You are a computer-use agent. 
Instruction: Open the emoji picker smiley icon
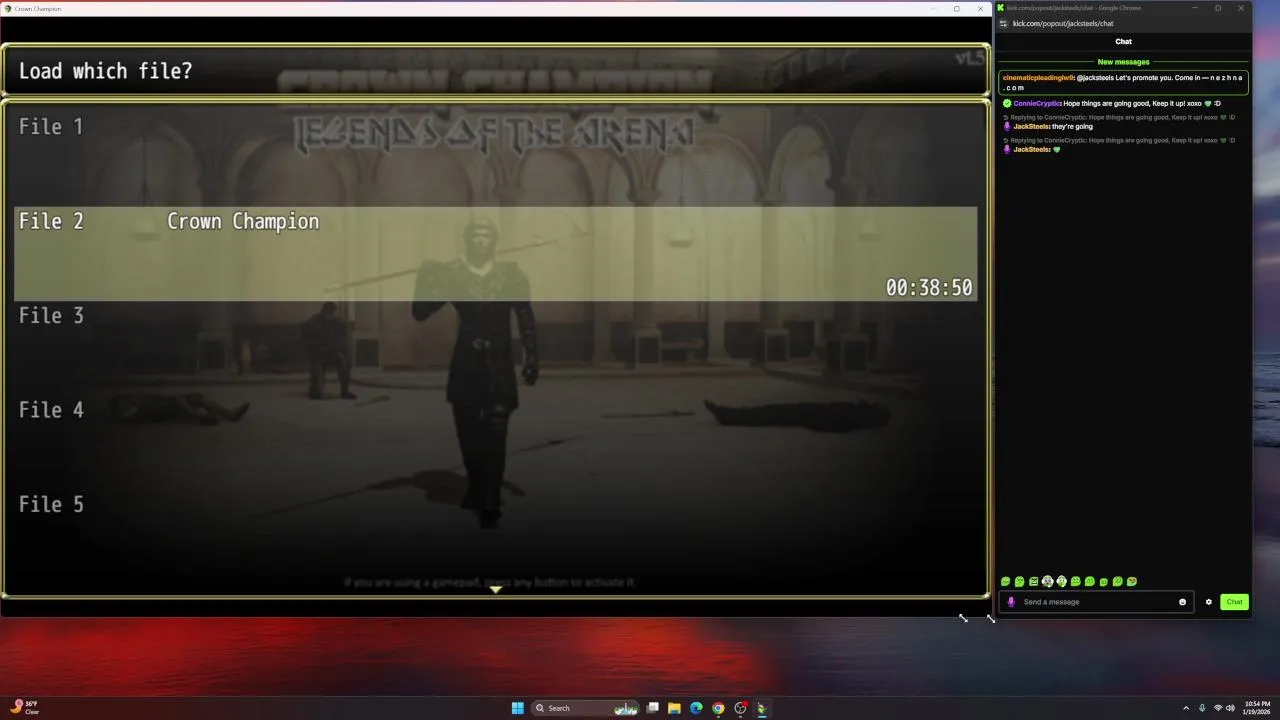coord(1182,602)
